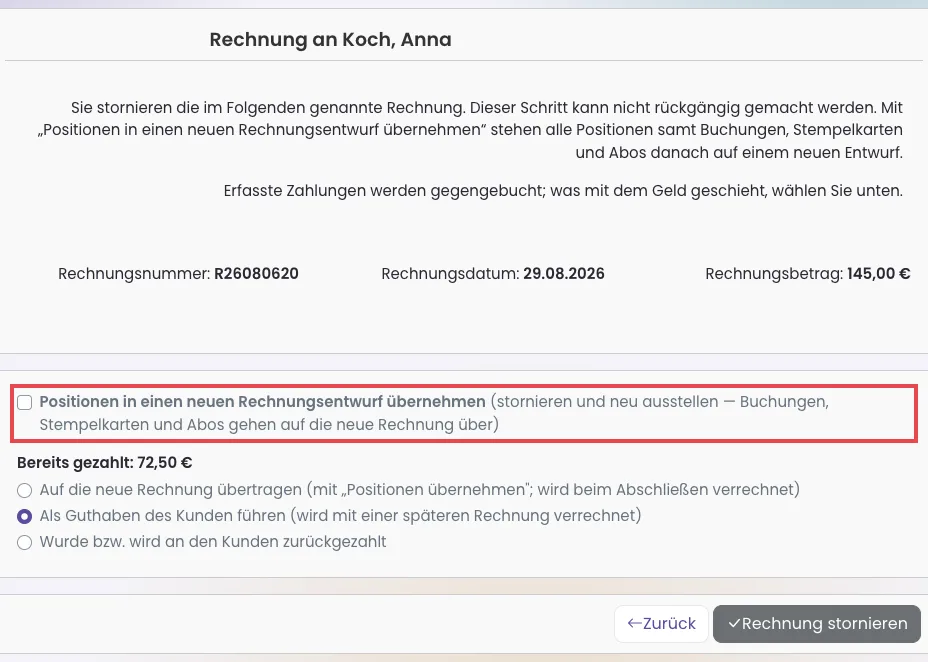Select 'Als Guthaben des Kunden führen' option

(24, 516)
